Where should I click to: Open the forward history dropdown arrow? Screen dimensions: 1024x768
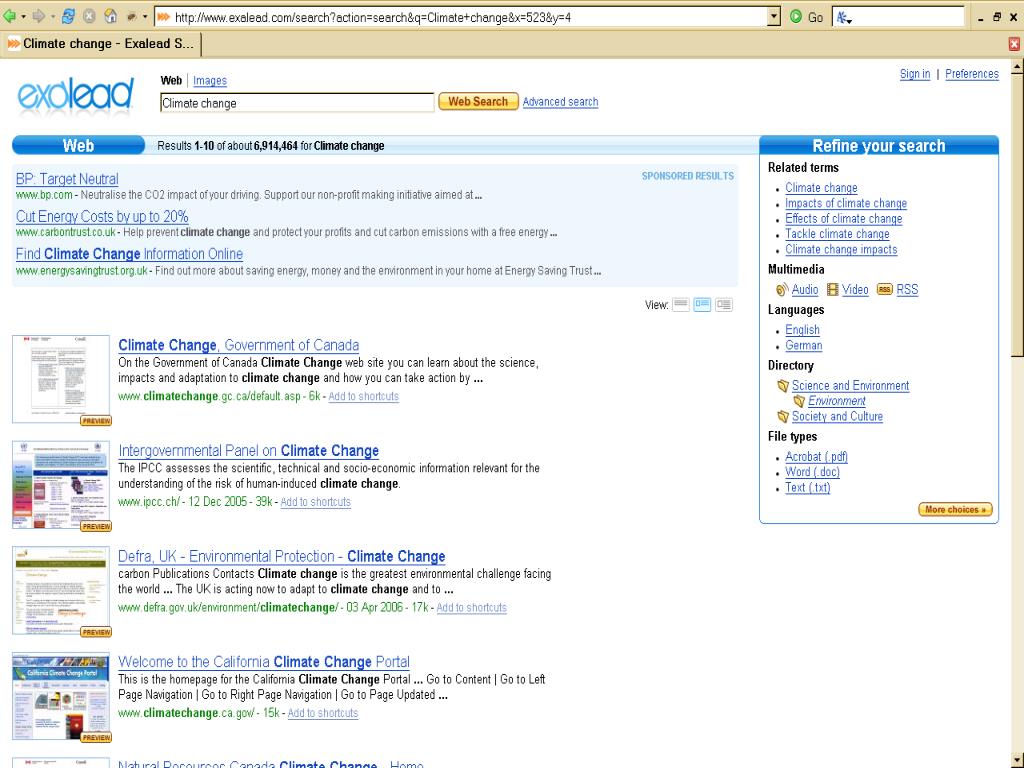(53, 17)
